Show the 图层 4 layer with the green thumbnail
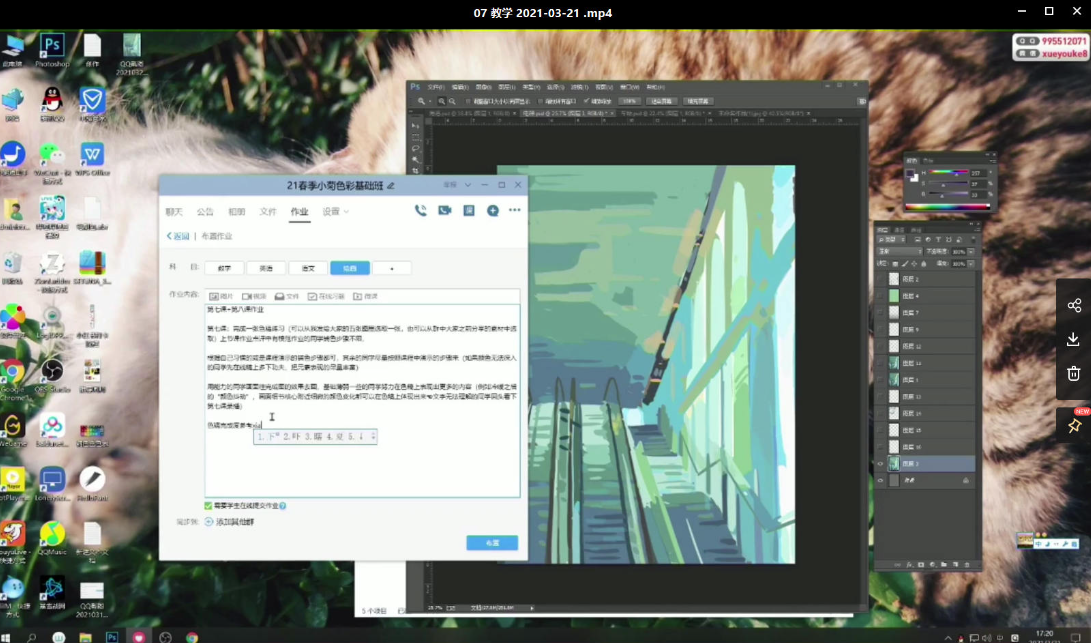Screen dimensions: 1091x643 [880, 296]
